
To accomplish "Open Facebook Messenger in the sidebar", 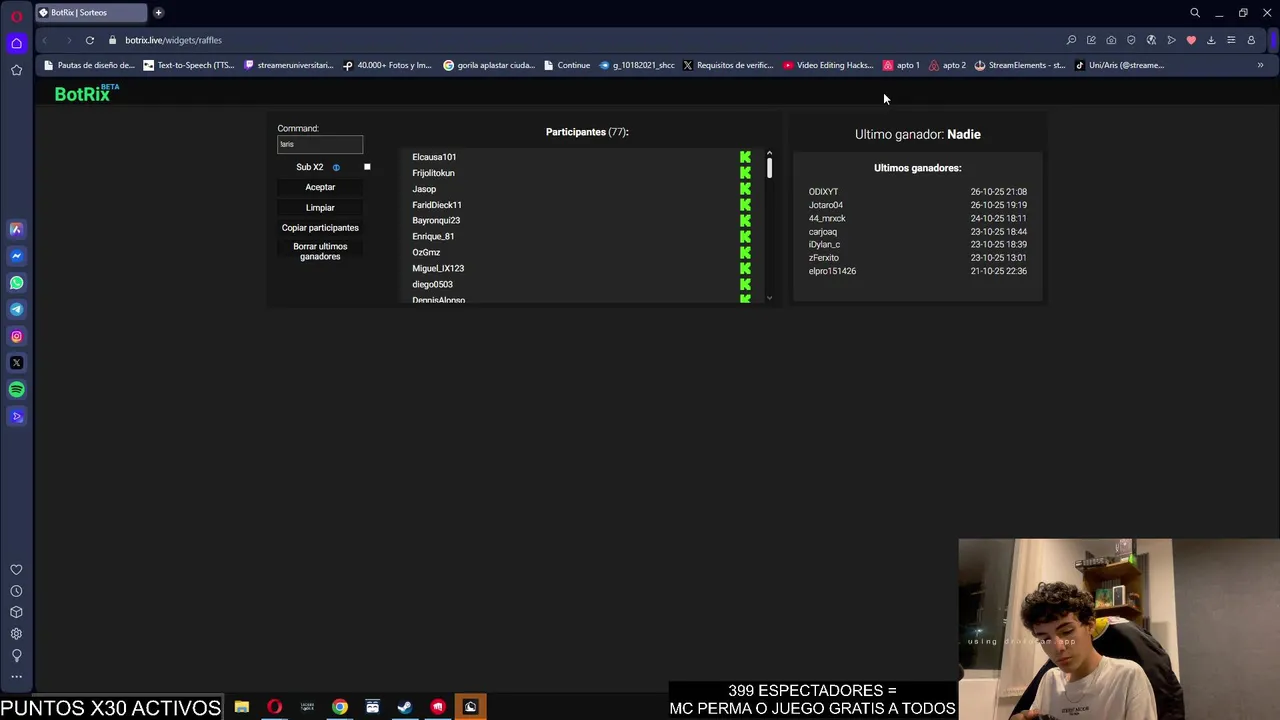I will tap(16, 256).
